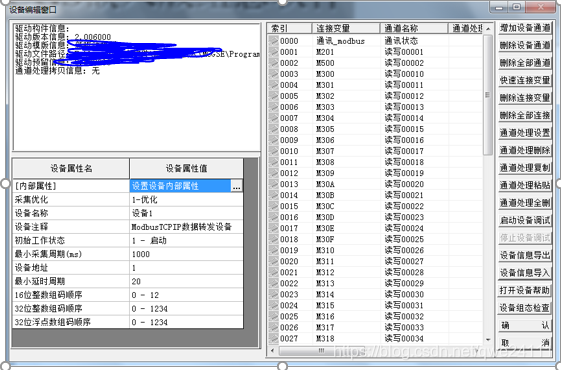Select variable M201 in row 0001

click(325, 52)
